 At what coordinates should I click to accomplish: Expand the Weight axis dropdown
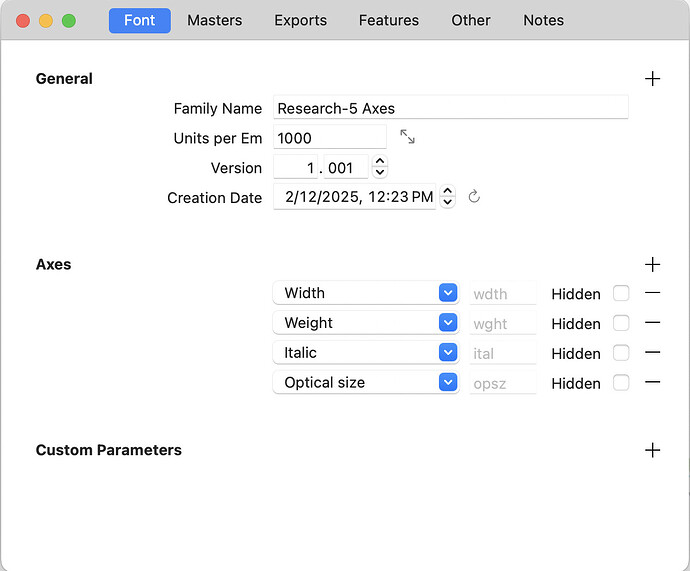coord(447,323)
